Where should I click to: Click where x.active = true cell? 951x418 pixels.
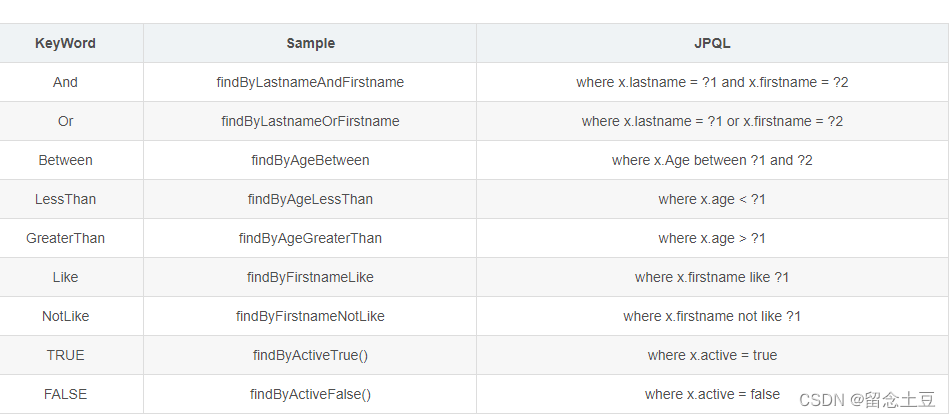point(712,355)
